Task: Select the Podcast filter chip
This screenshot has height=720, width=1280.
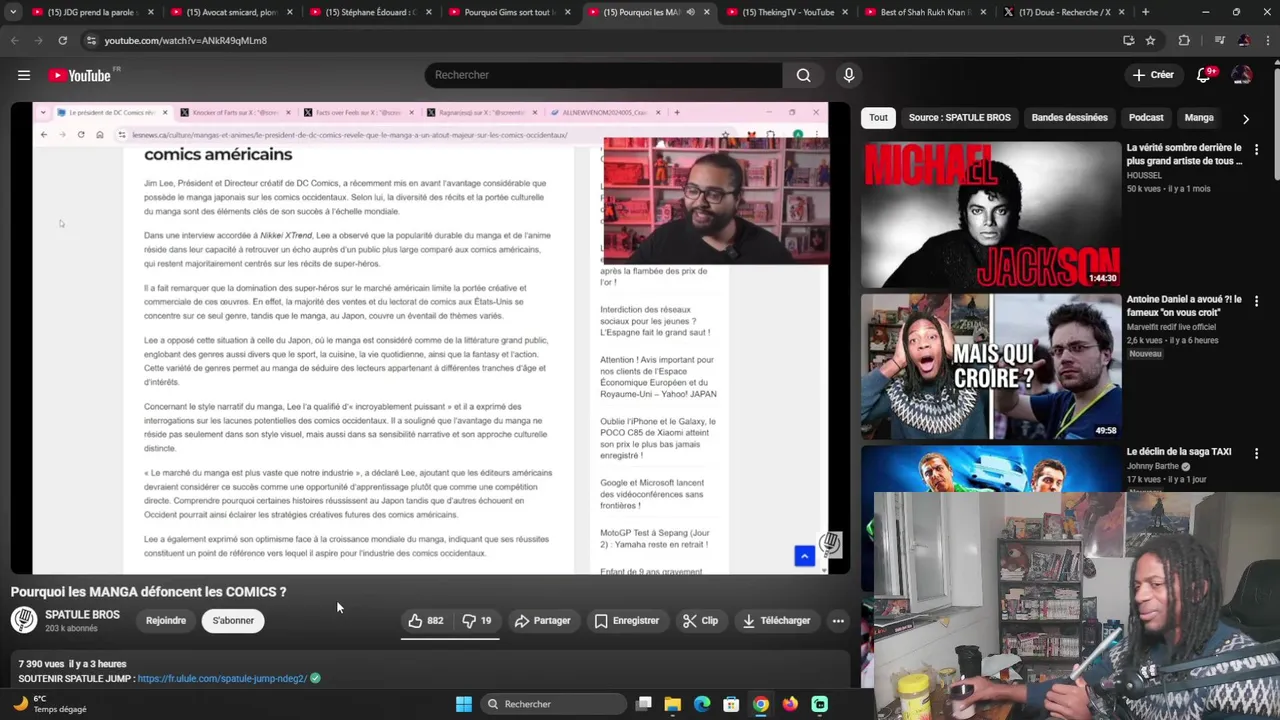Action: 1146,118
